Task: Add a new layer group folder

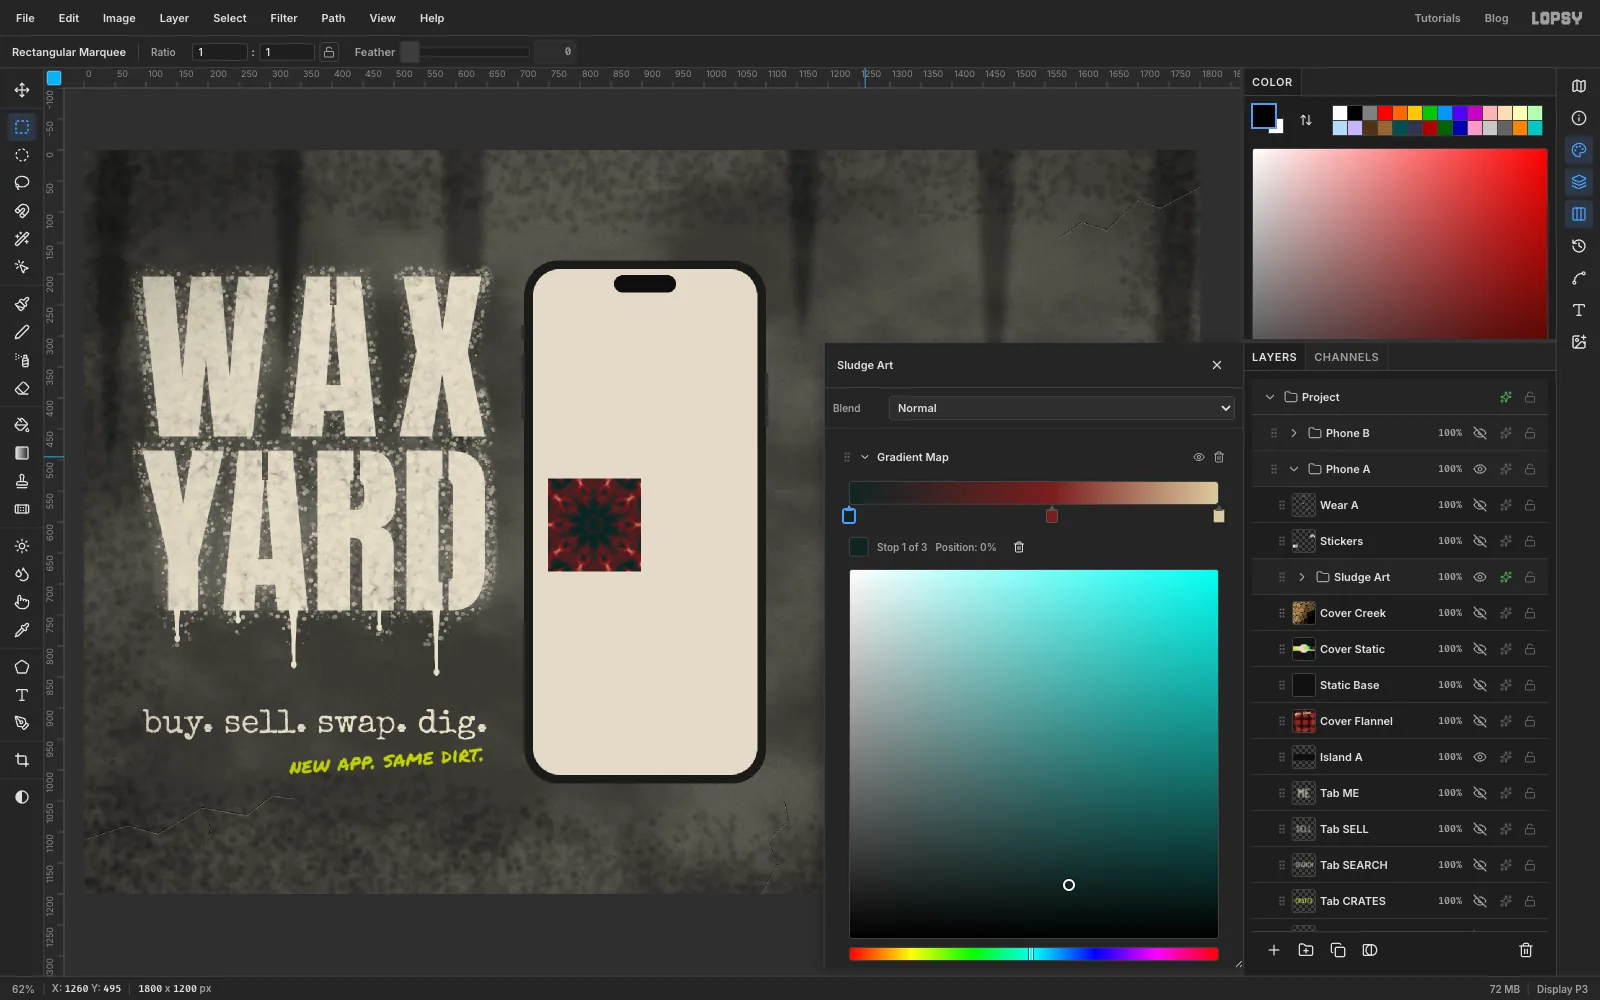Action: click(1306, 950)
